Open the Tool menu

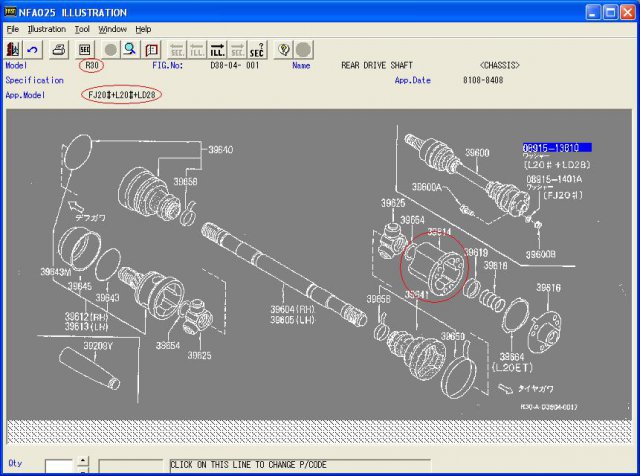tap(82, 30)
